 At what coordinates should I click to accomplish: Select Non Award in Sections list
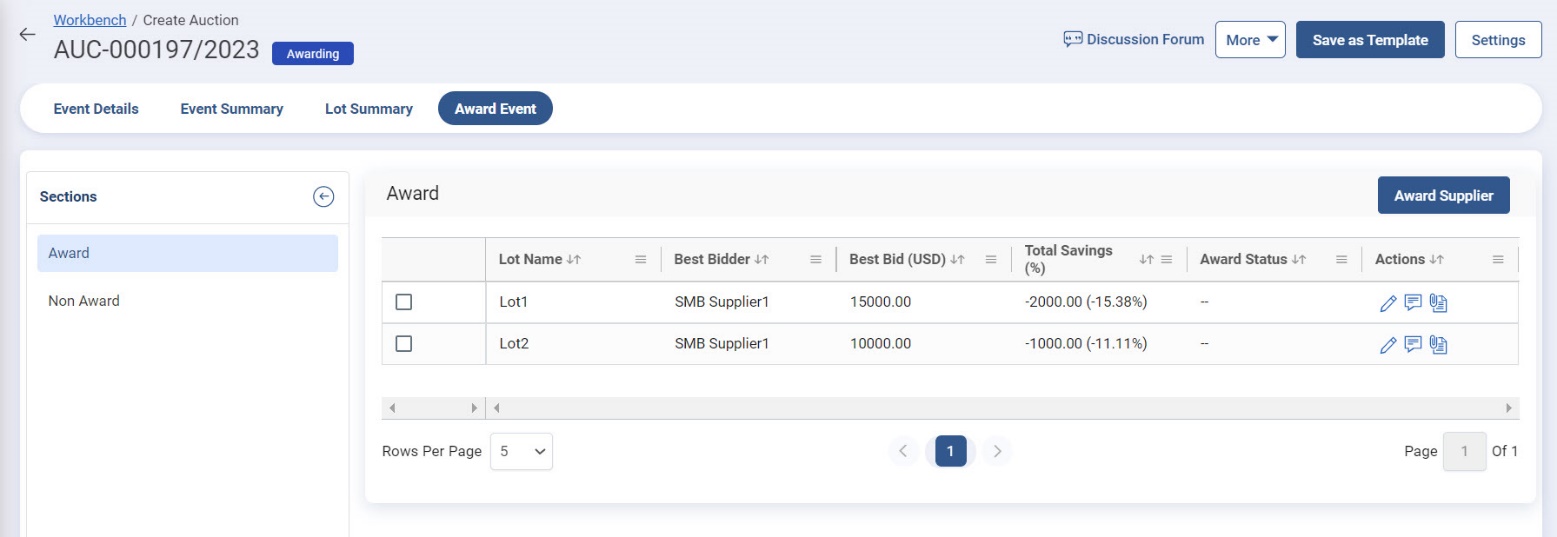84,301
